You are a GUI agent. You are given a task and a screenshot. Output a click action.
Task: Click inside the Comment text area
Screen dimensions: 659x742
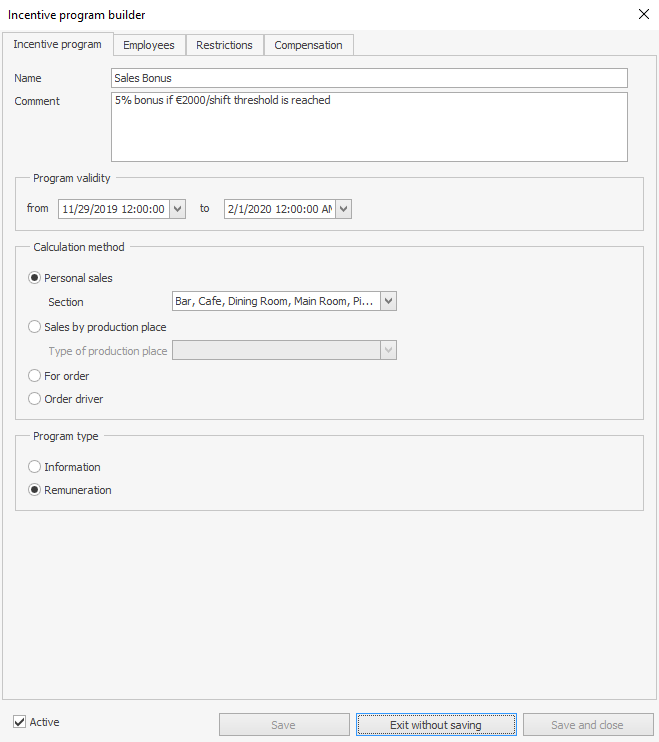coord(368,127)
